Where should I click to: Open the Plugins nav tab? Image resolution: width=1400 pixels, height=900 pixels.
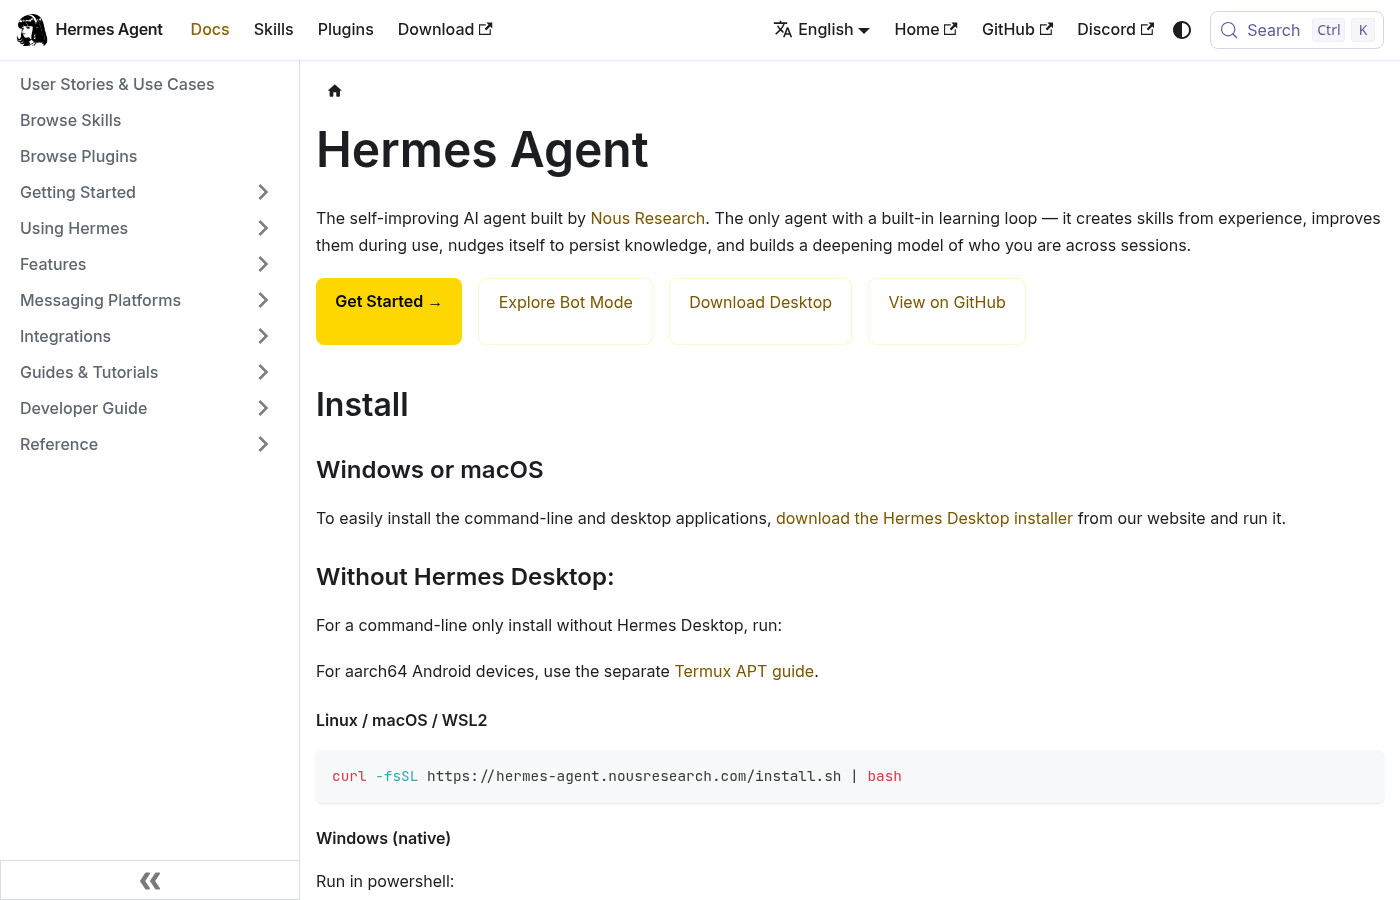[x=345, y=30]
